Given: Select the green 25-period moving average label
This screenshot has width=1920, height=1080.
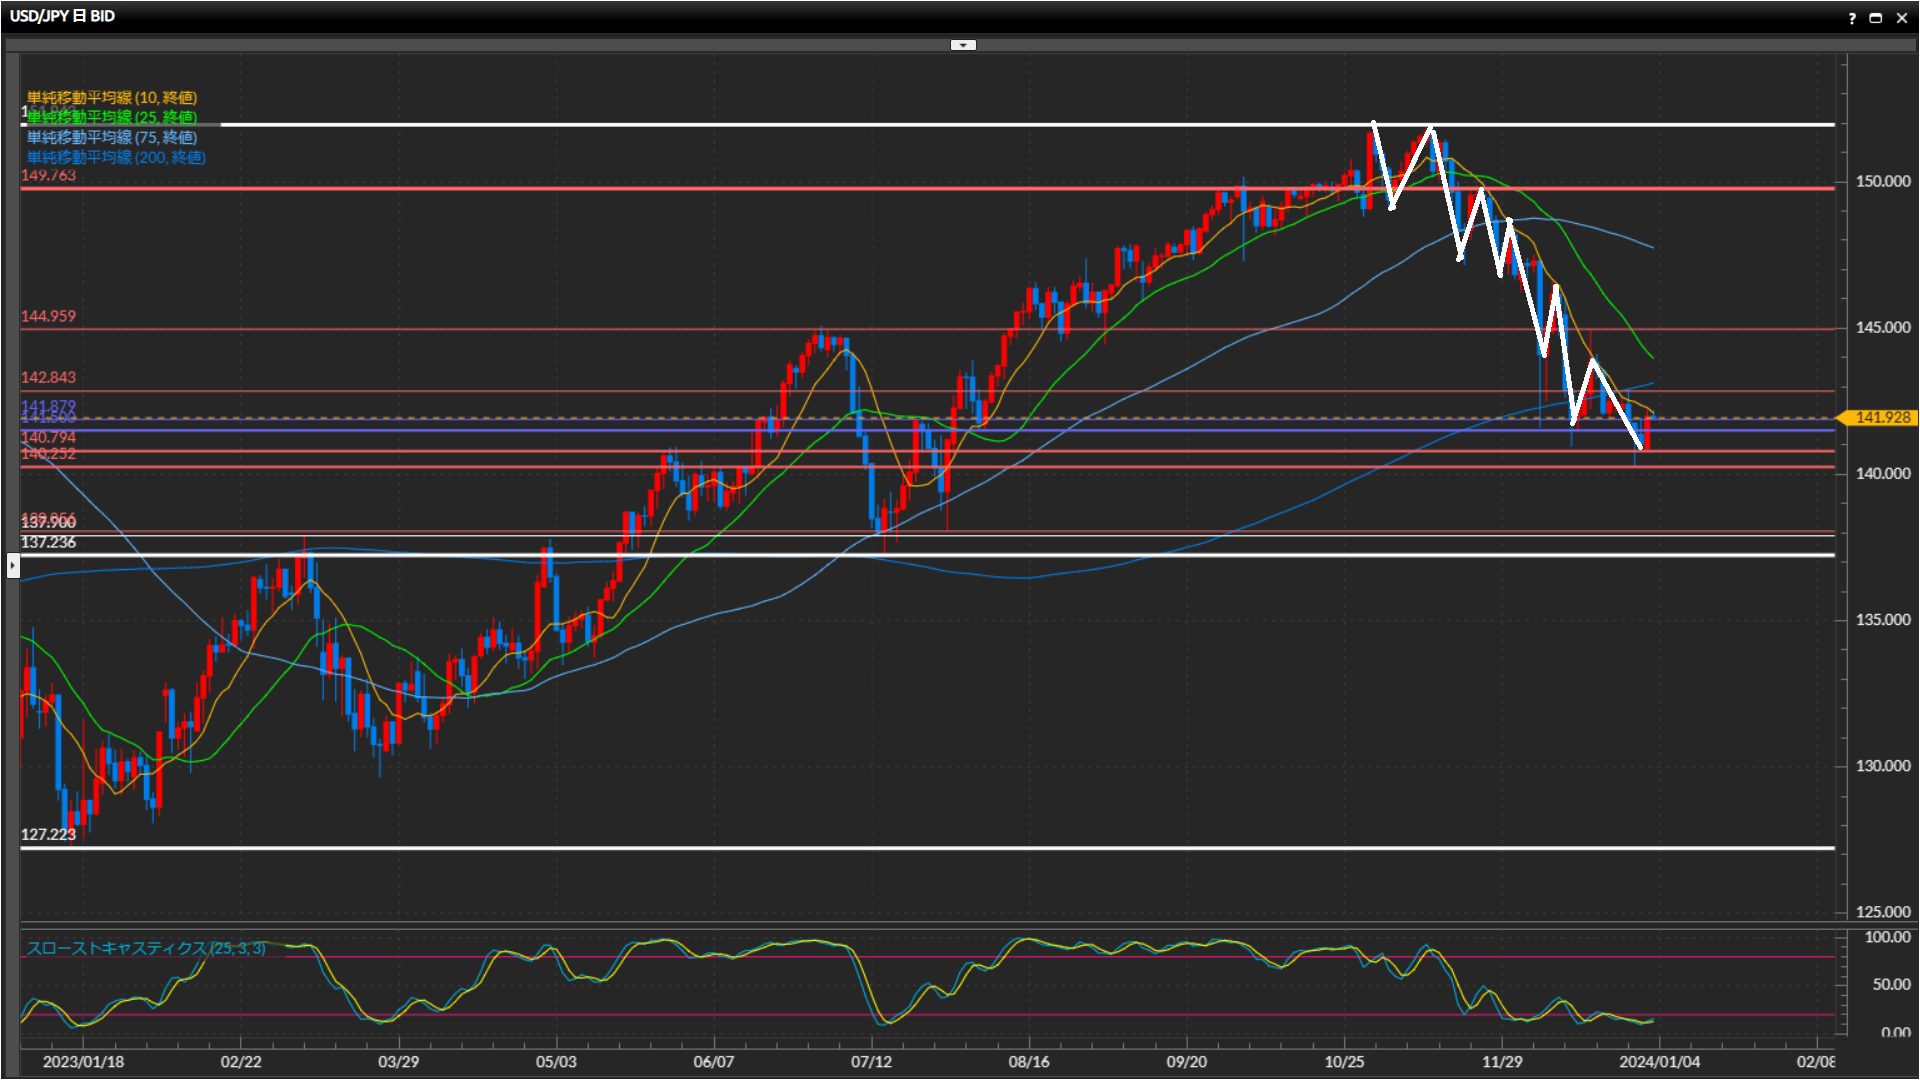Looking at the screenshot, I should 112,117.
